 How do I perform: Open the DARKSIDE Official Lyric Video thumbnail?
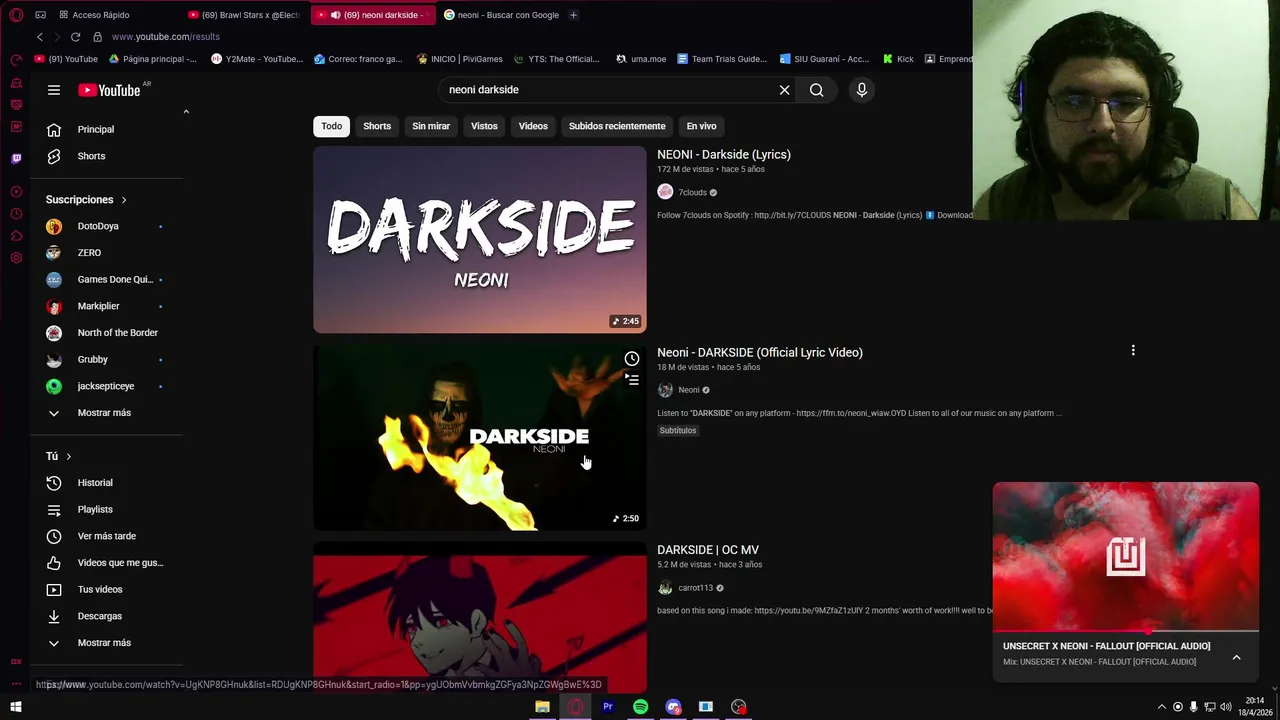click(x=480, y=437)
